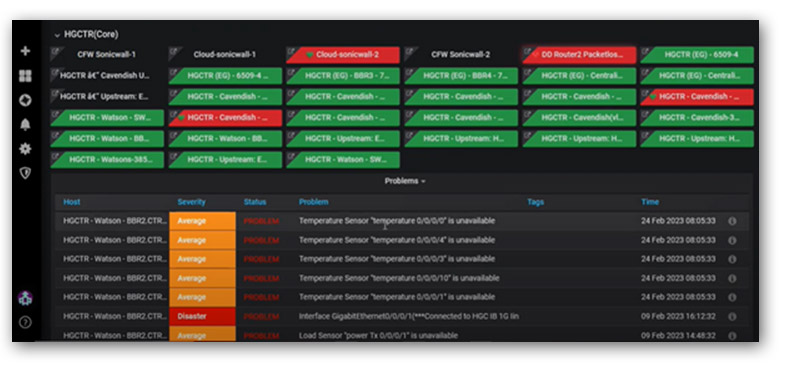Image resolution: width=790 pixels, height=369 pixels.
Task: Open the Alerting bell icon in sidebar
Action: (x=25, y=125)
